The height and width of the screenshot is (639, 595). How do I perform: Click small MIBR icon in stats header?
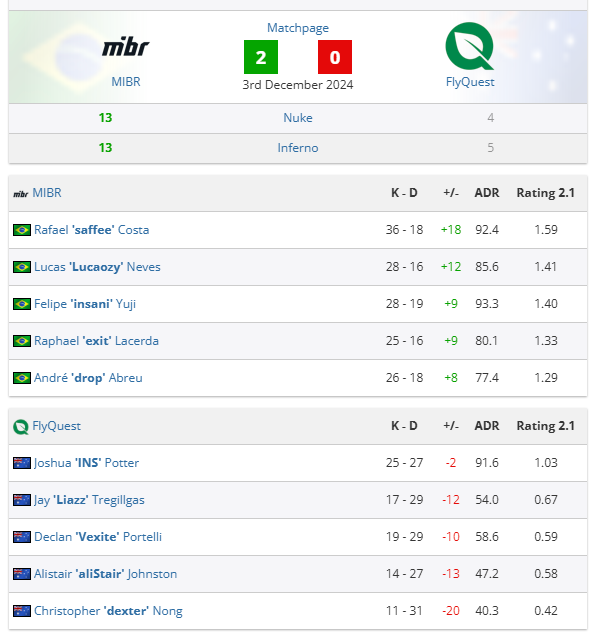21,194
